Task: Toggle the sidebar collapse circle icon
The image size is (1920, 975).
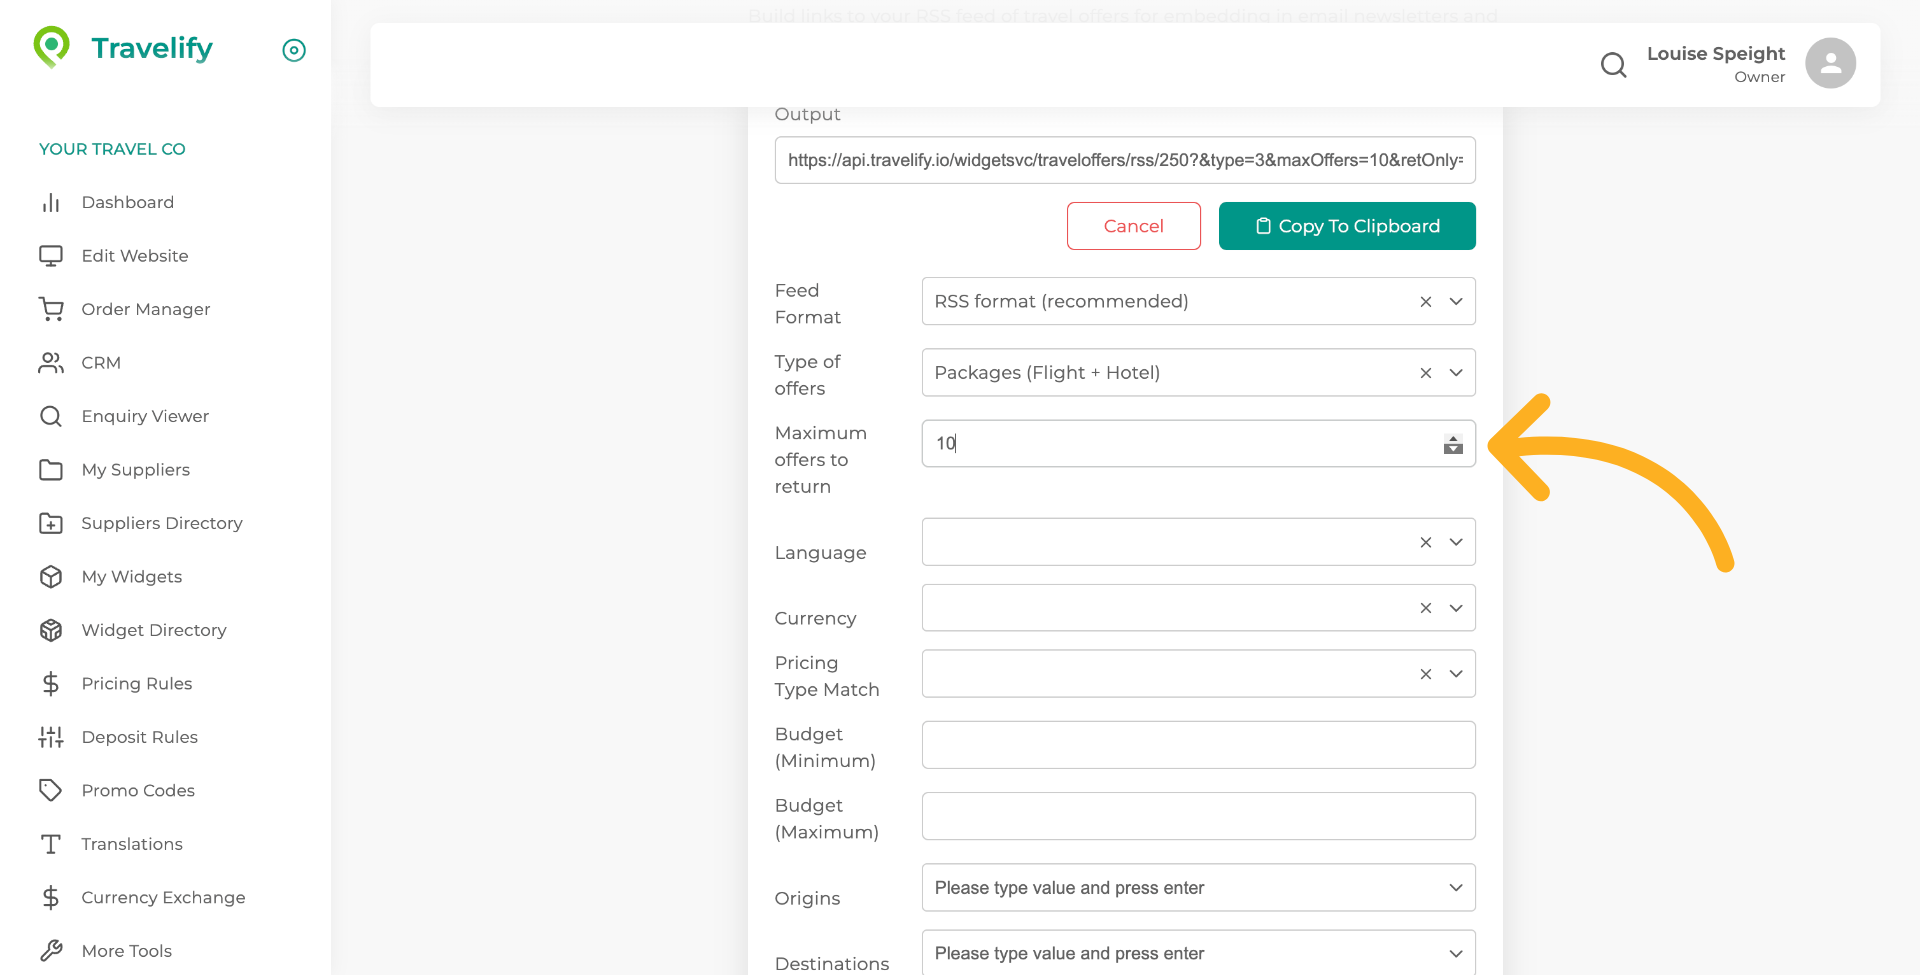Action: click(x=294, y=50)
